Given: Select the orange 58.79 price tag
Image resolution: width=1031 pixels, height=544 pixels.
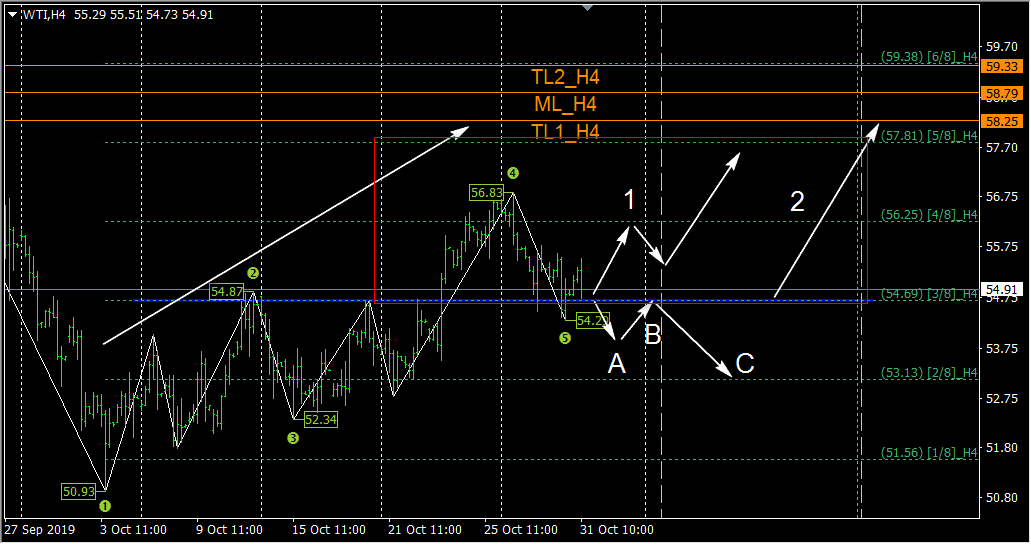Looking at the screenshot, I should 1001,93.
